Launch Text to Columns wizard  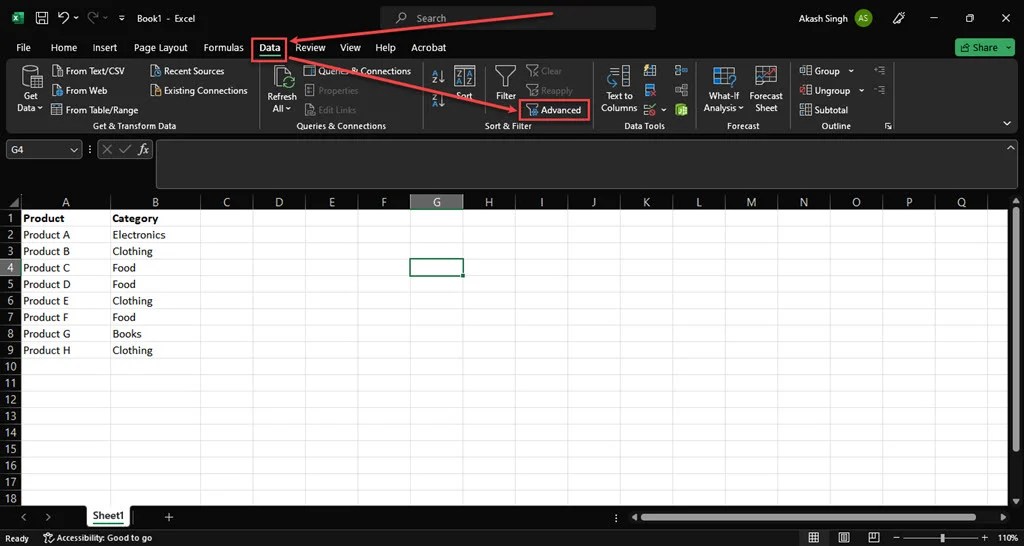[619, 89]
